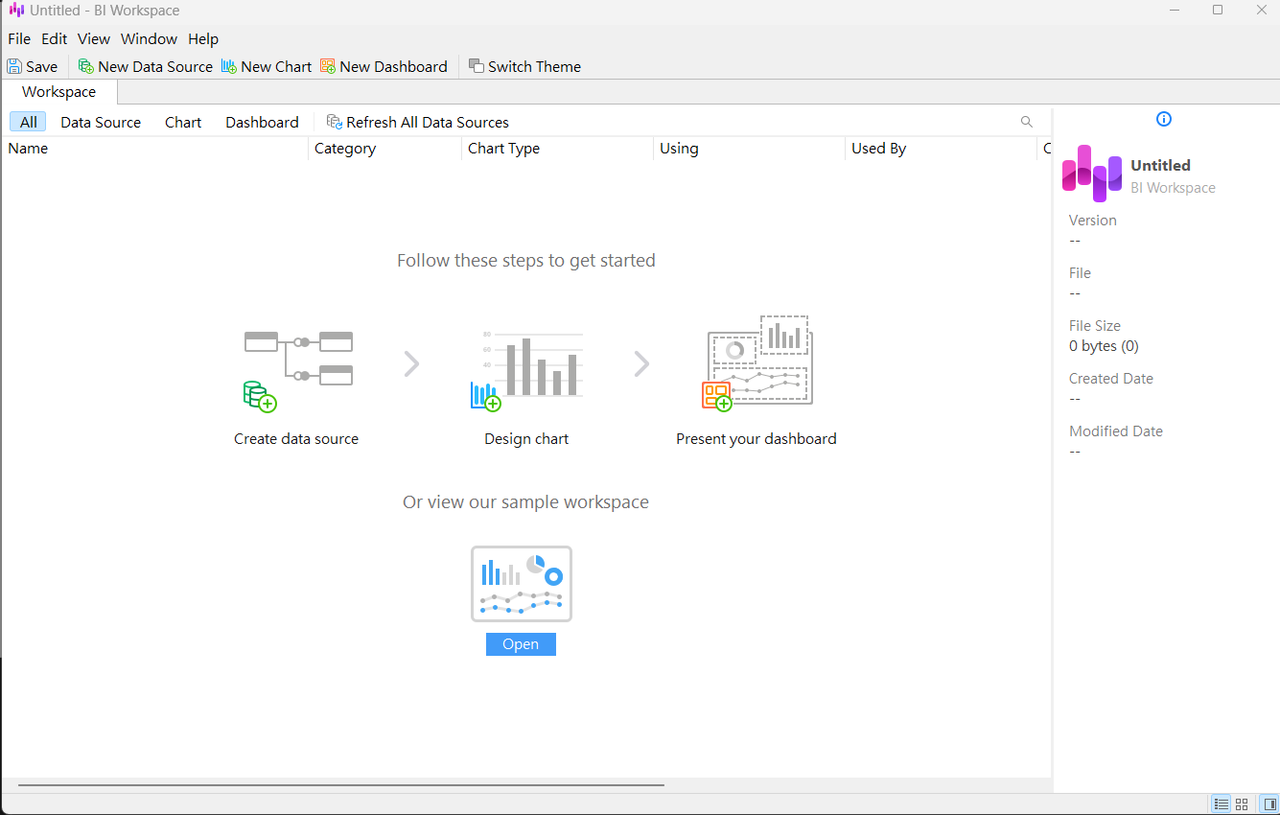
Task: Click the Present your dashboard label
Action: (x=756, y=439)
